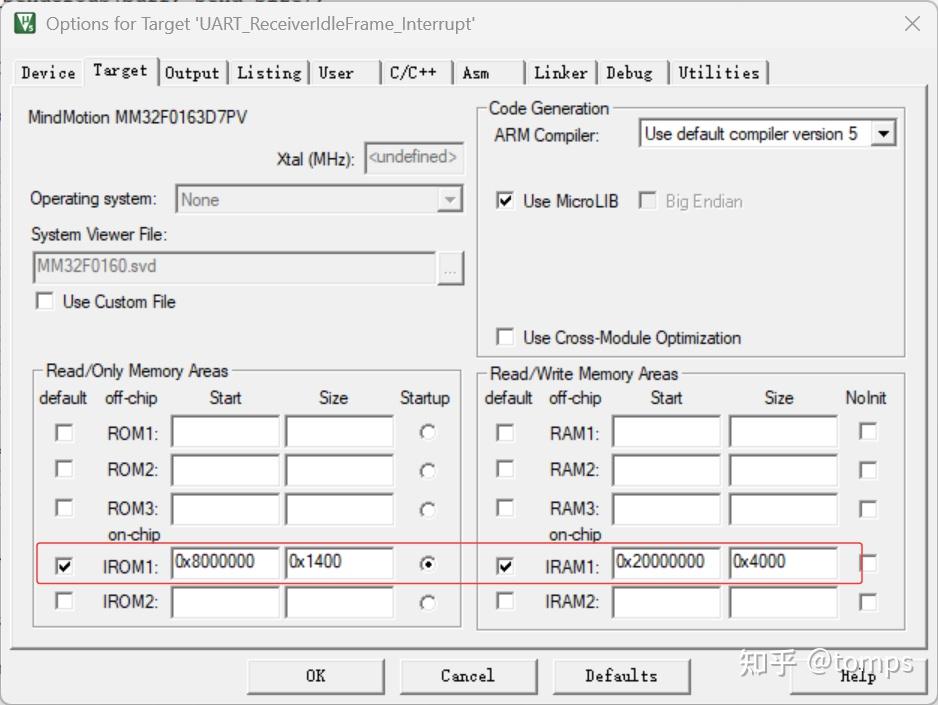Image resolution: width=938 pixels, height=705 pixels.
Task: Enable NoInit for RAM1
Action: (x=866, y=432)
